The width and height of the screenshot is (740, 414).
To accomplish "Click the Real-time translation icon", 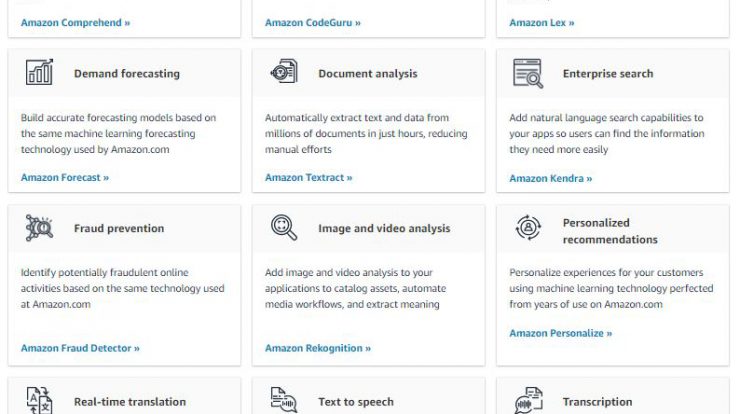I will [x=39, y=400].
